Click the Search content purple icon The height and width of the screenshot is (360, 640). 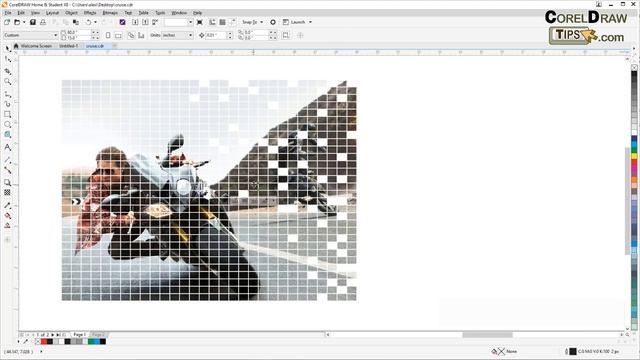pyautogui.click(x=122, y=22)
